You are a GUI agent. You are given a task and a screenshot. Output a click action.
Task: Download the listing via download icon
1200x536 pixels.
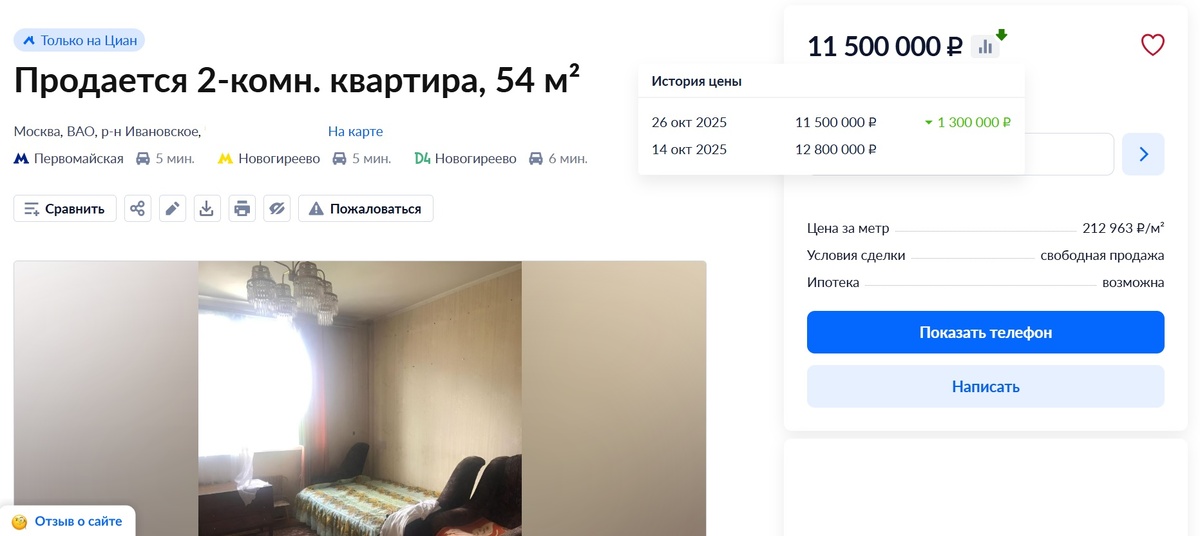(x=207, y=209)
